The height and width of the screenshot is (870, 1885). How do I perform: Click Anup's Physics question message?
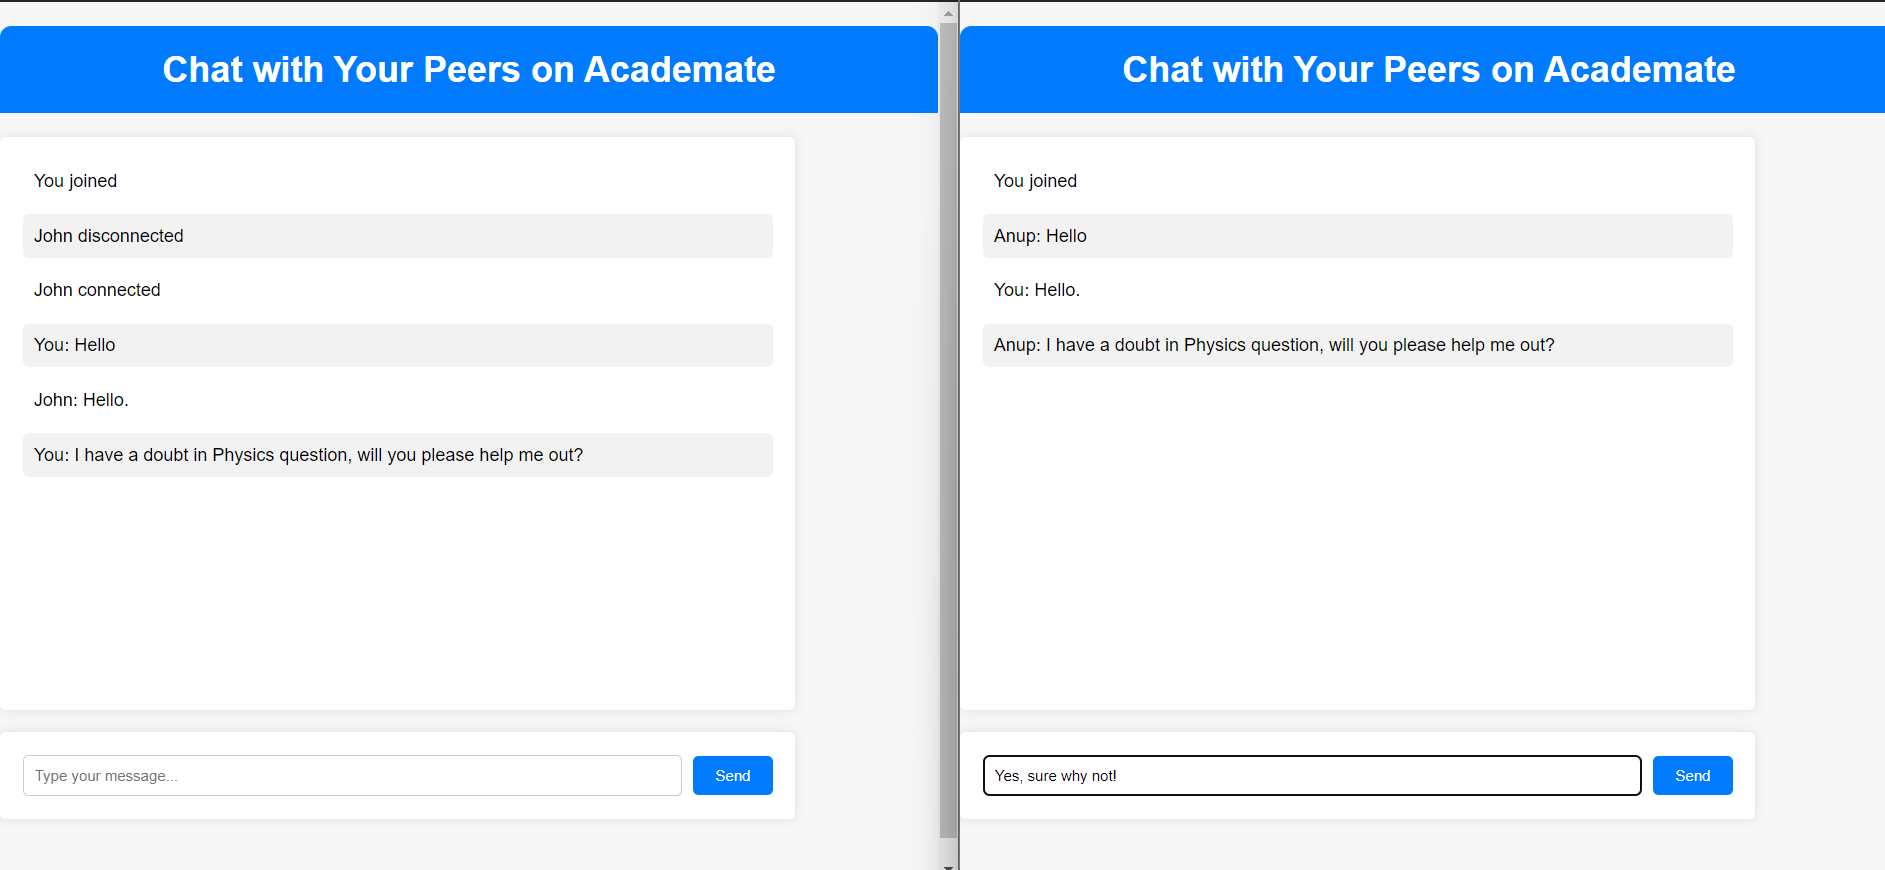click(x=1274, y=345)
